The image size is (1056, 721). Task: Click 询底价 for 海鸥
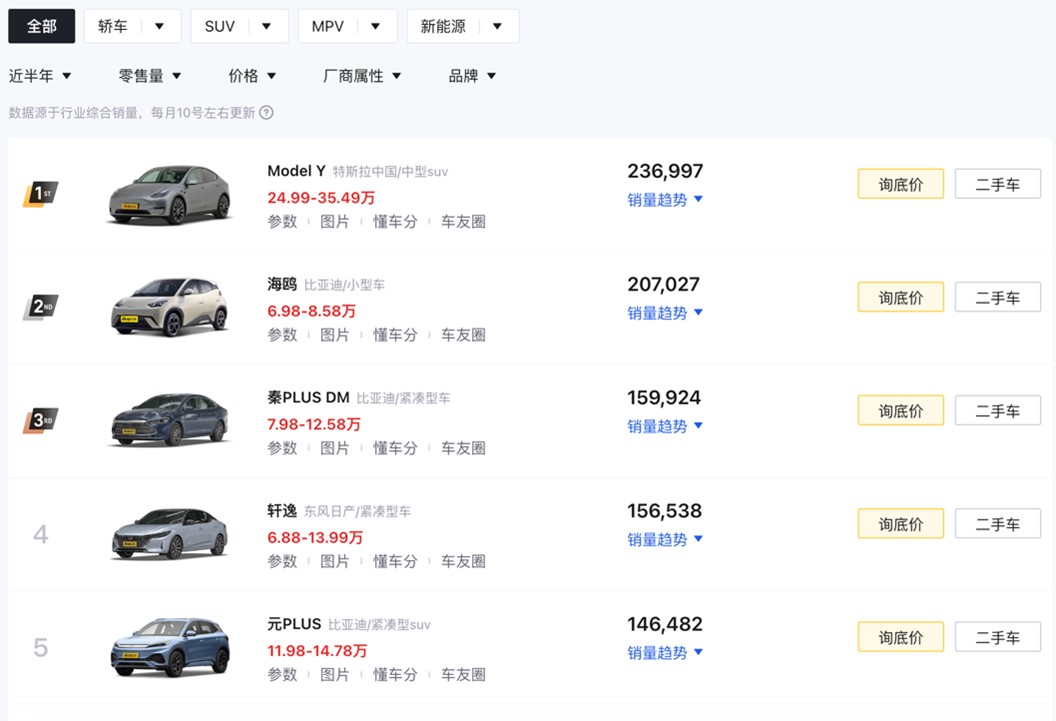(900, 297)
